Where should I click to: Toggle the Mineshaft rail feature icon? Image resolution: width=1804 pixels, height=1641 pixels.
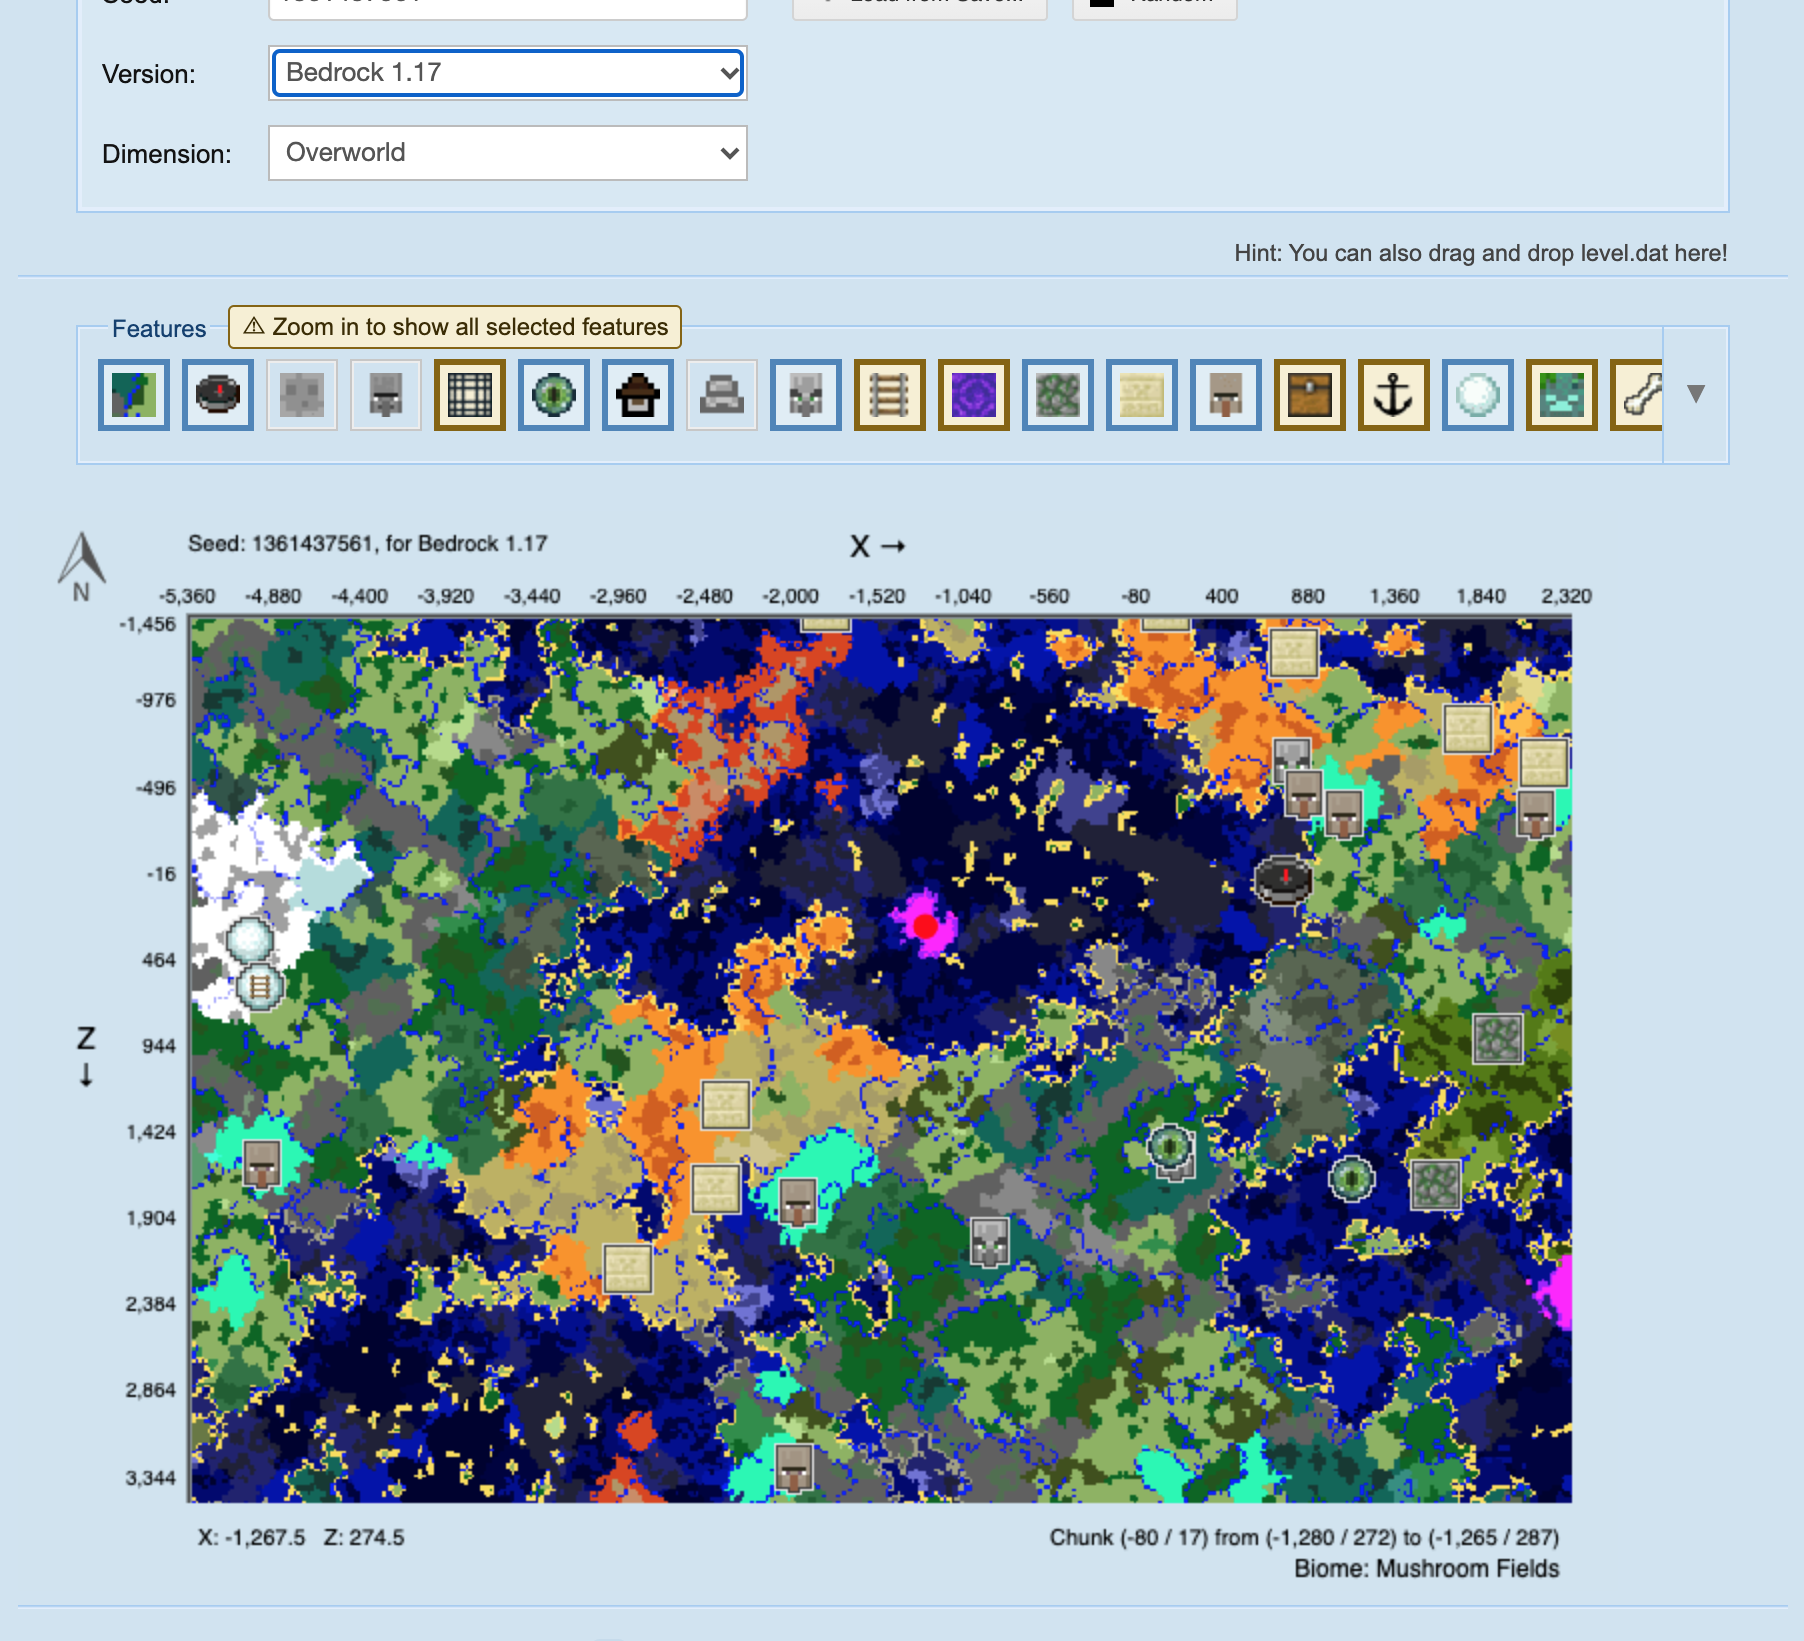point(890,395)
